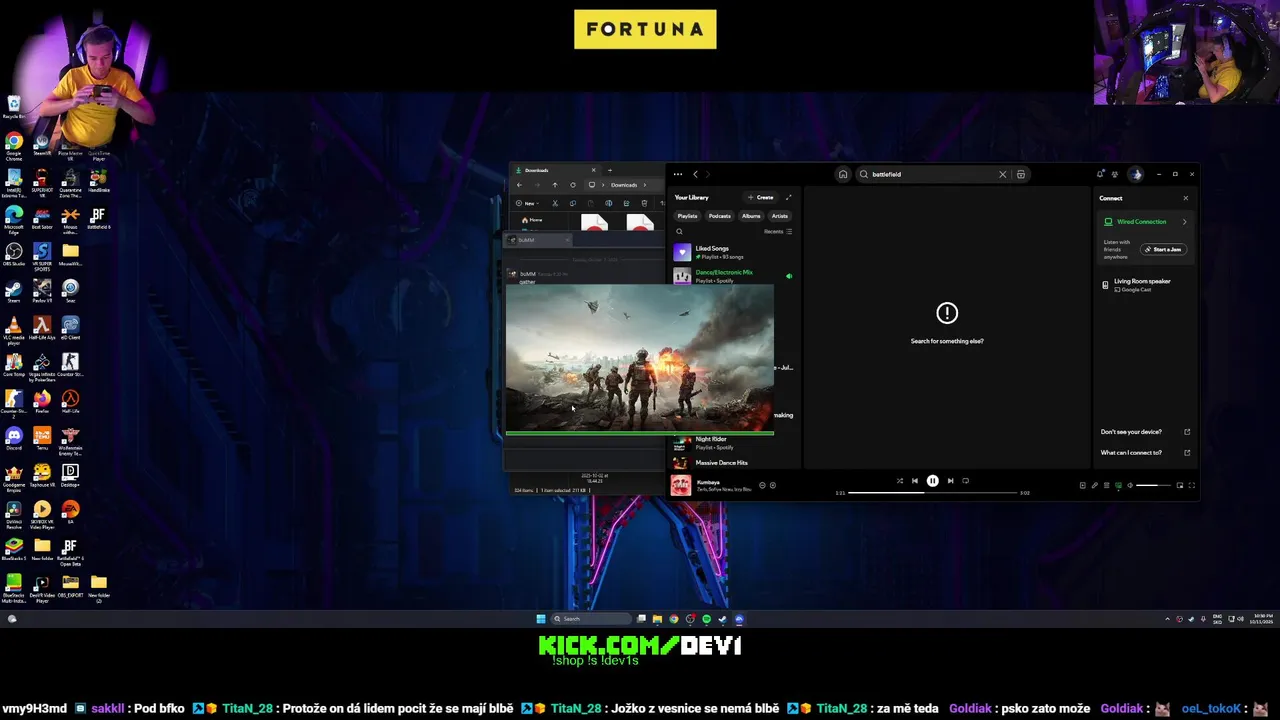Click the taskbar Search box
The height and width of the screenshot is (720, 1280).
click(x=592, y=619)
